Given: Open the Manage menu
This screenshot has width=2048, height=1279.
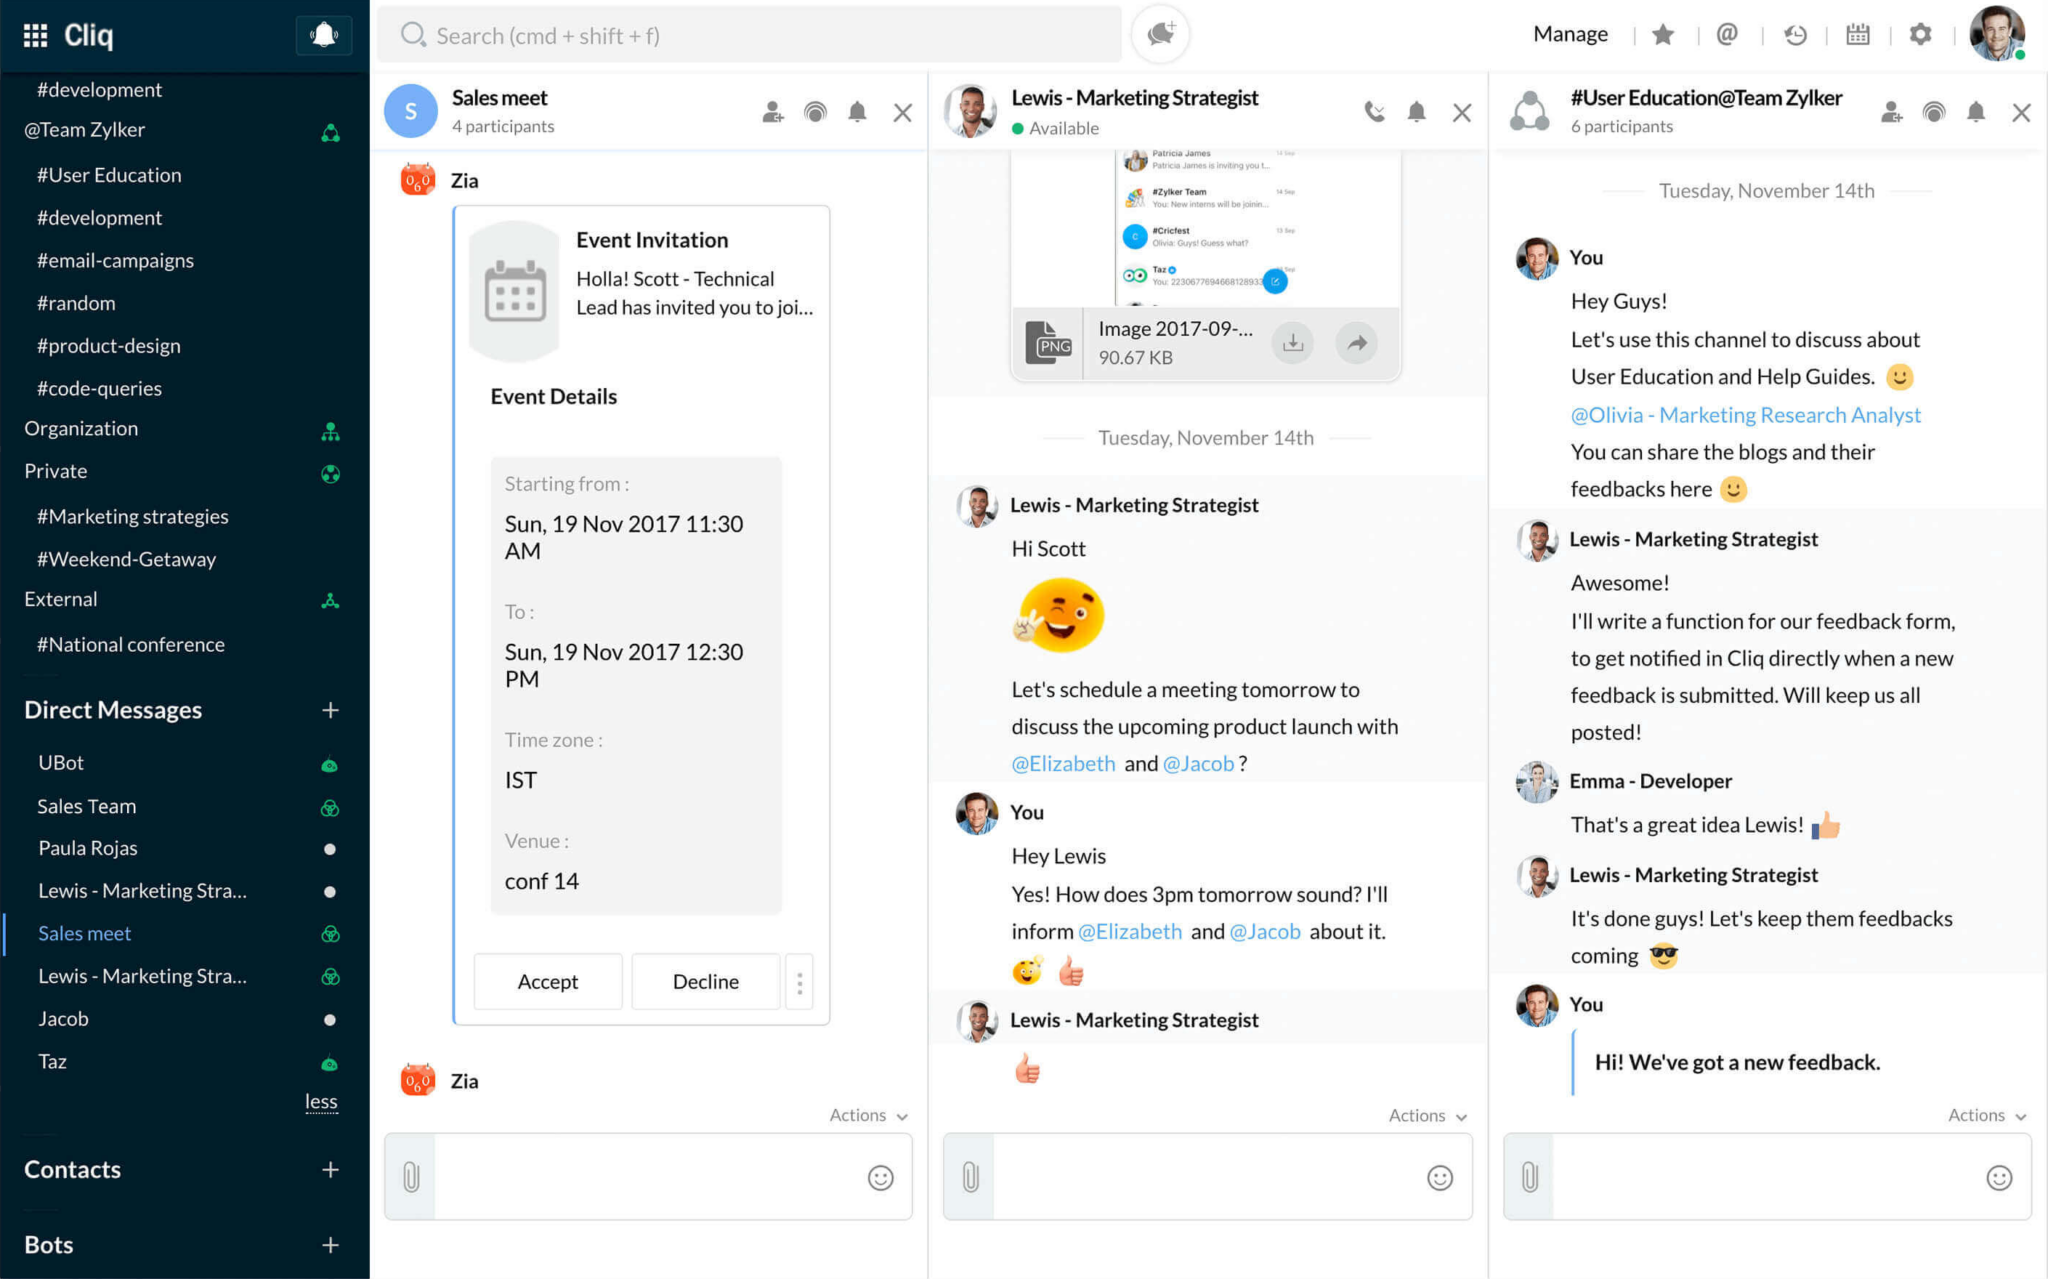Looking at the screenshot, I should [x=1570, y=33].
